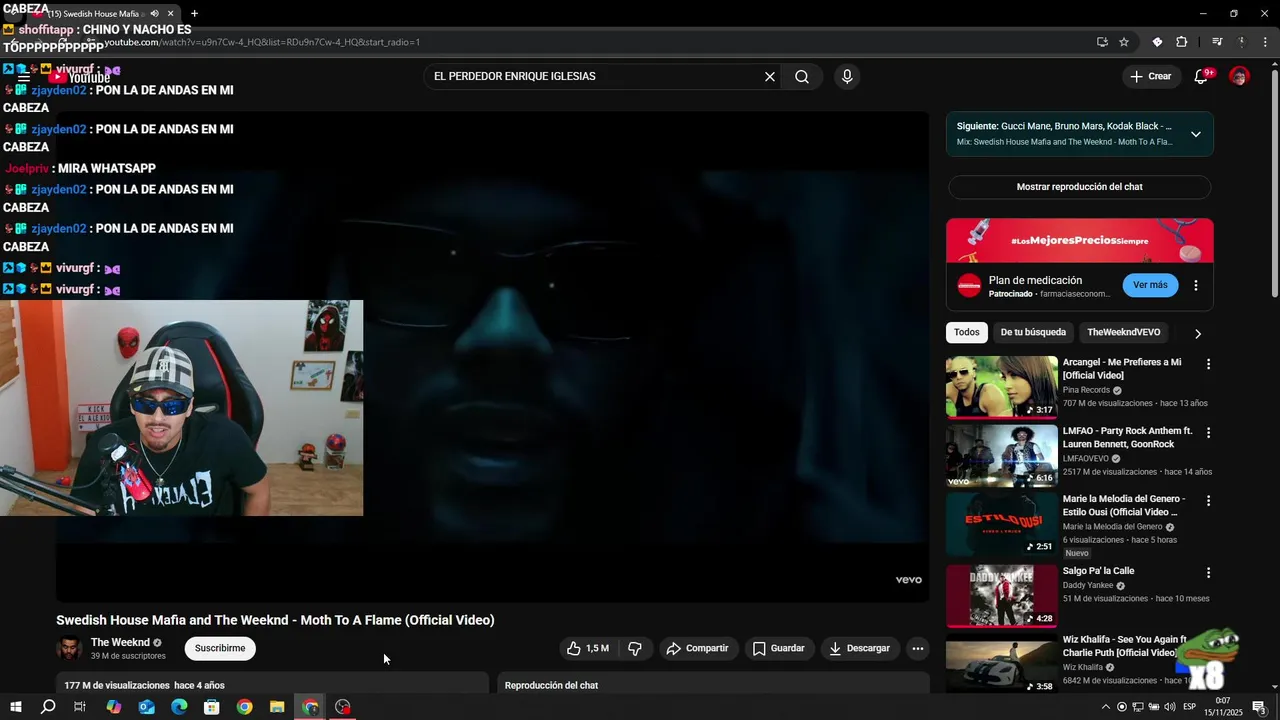Bookmark this page with the star icon
This screenshot has width=1280, height=720.
(x=1124, y=42)
